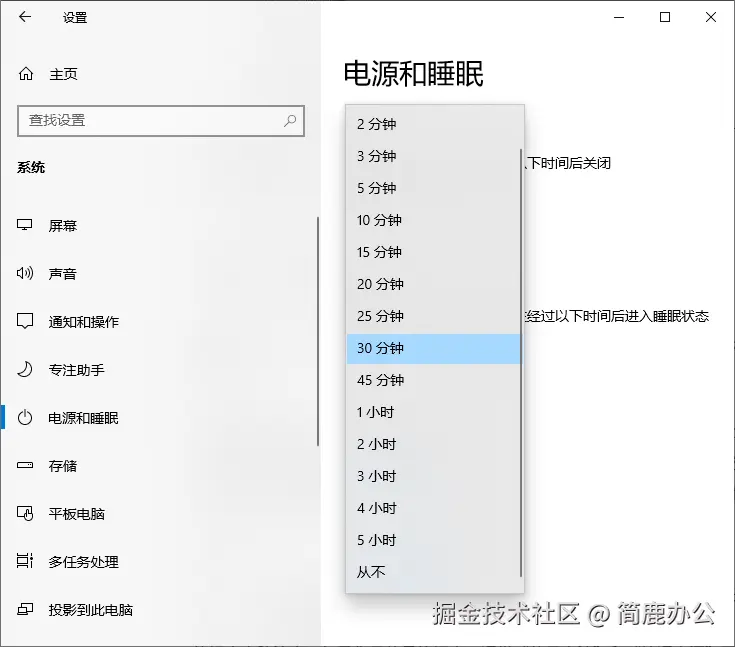Open 投影到此电脑 settings
This screenshot has height=647, width=735.
click(159, 610)
